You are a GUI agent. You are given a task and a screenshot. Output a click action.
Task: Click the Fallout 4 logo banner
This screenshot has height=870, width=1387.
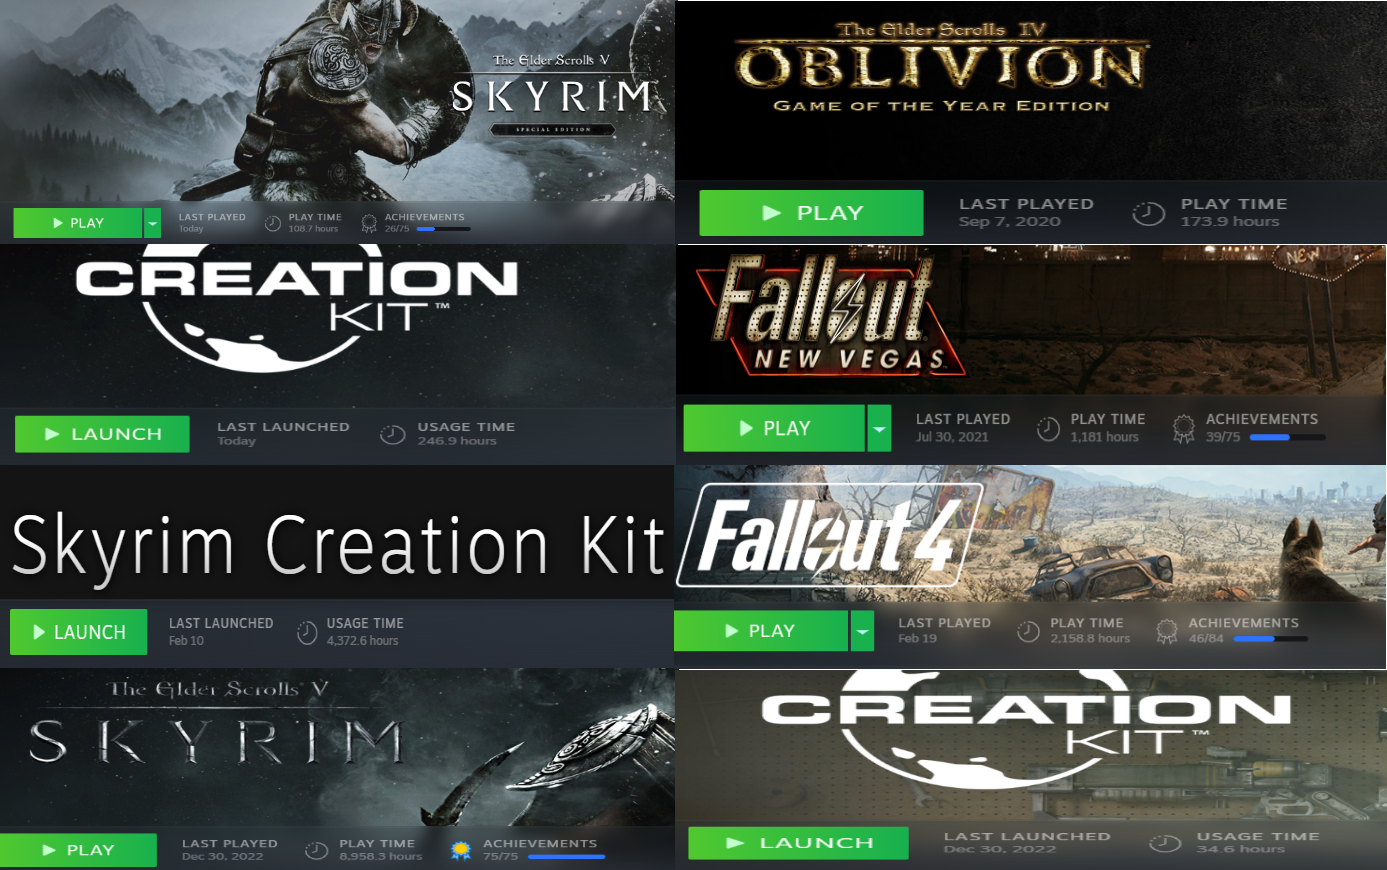(829, 535)
